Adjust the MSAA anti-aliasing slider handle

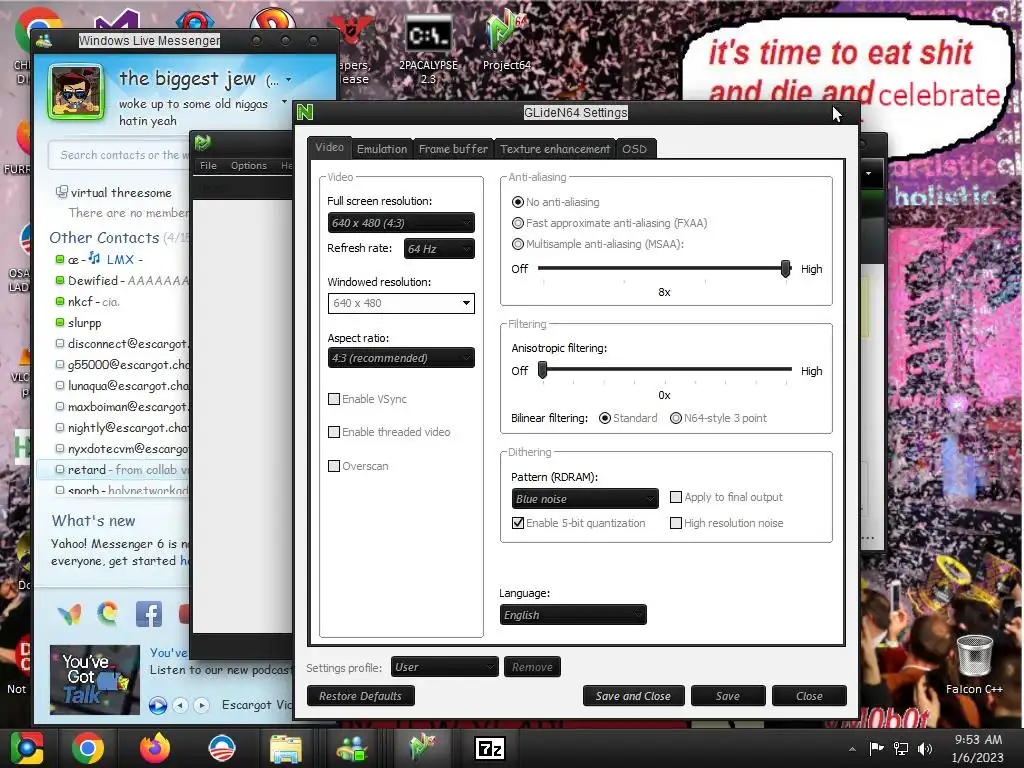click(x=786, y=268)
